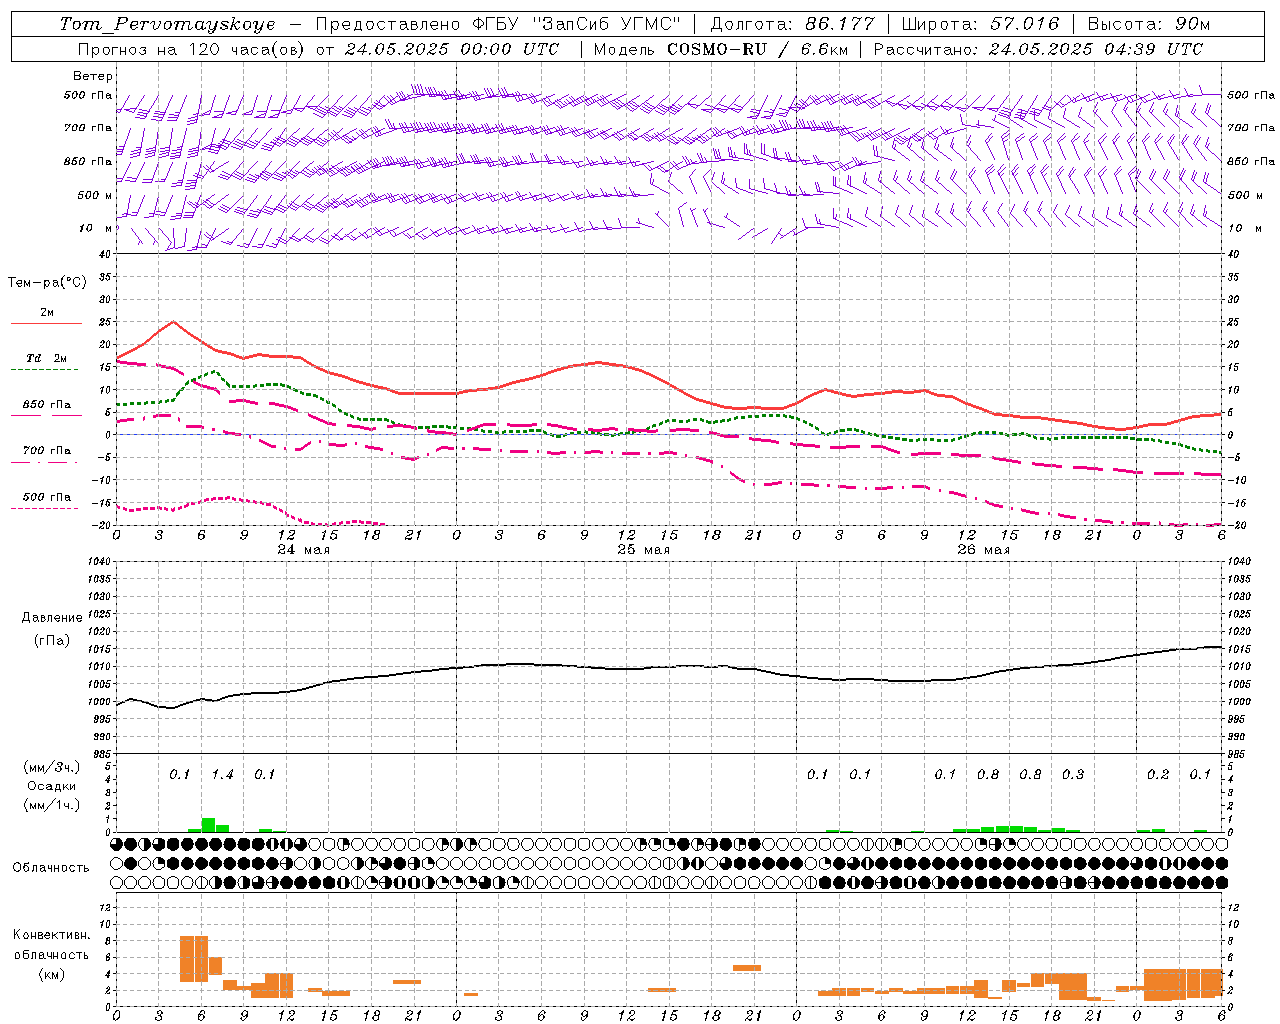
Task: Click the "26 мая" date label
Action: pyautogui.click(x=984, y=550)
